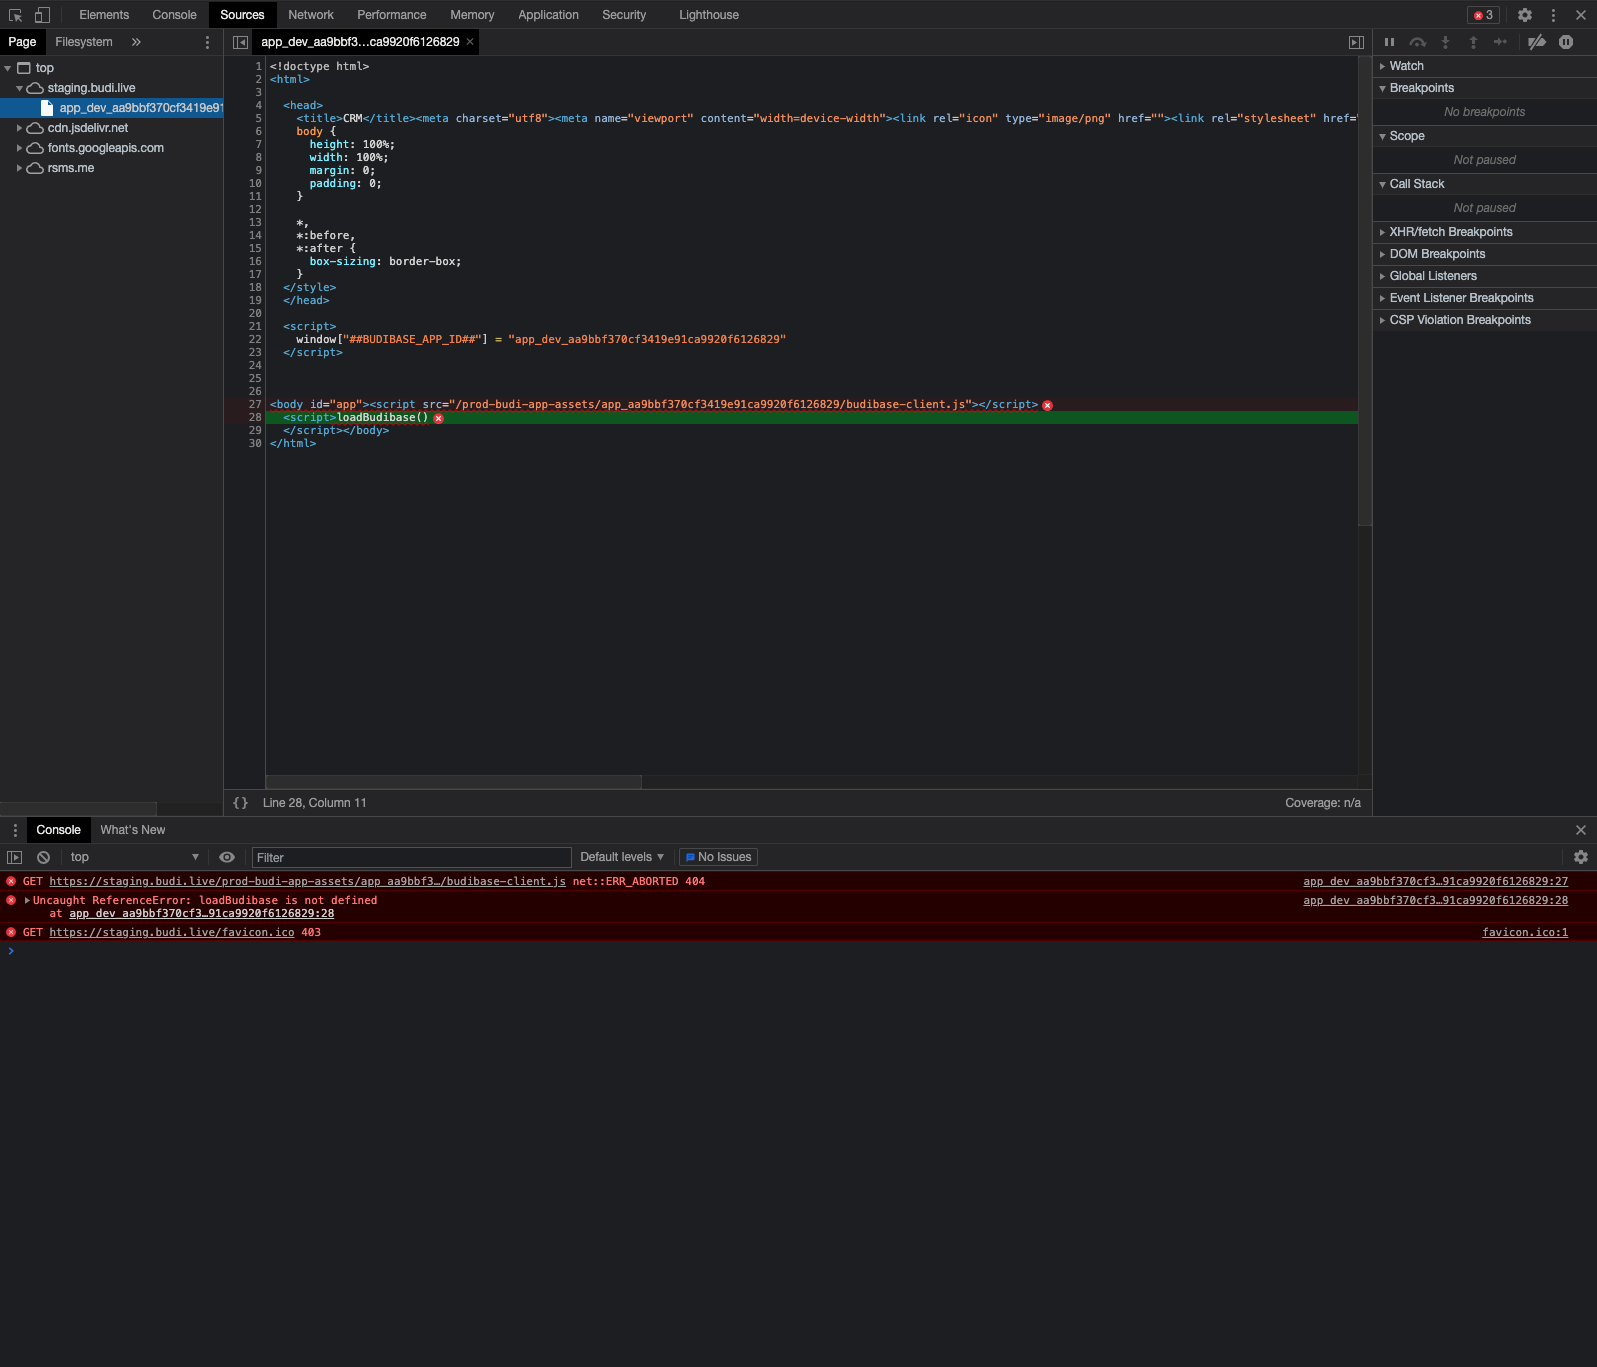Screen dimensions: 1597x1367
Task: Click the editor vertical scrollbar thumb
Action: [x=1365, y=291]
